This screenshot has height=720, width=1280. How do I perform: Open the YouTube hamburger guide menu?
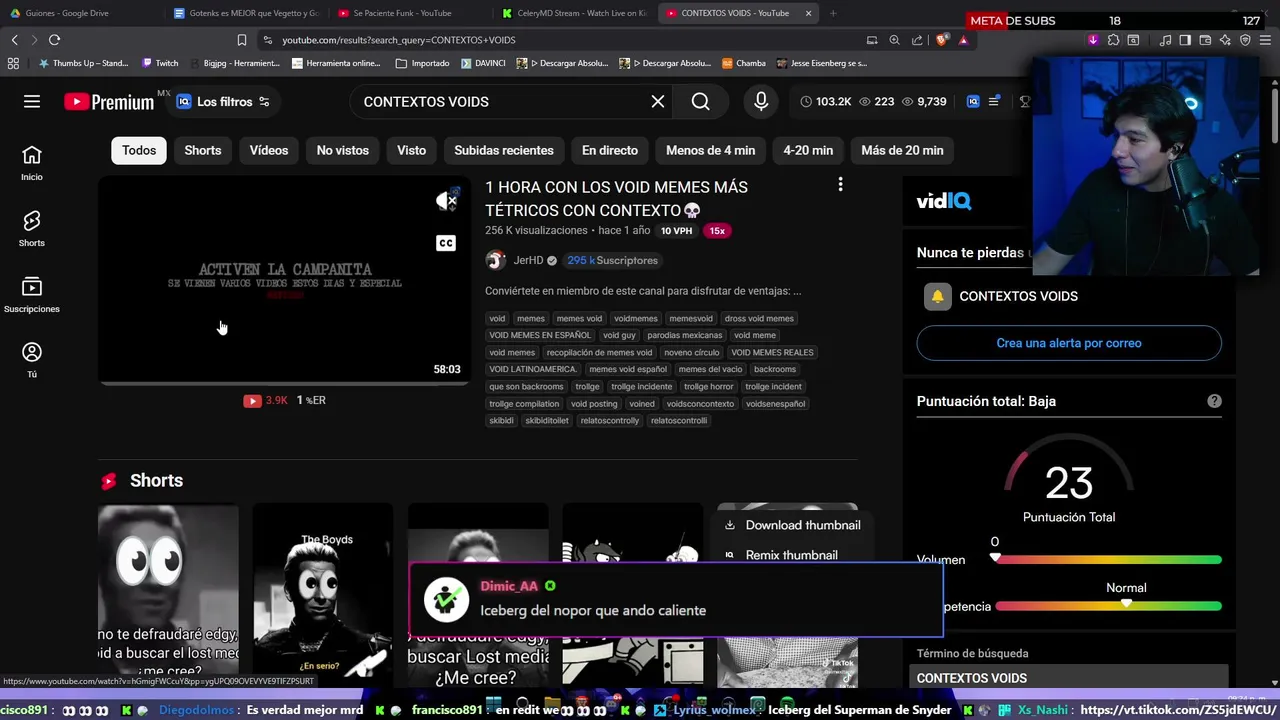32,101
